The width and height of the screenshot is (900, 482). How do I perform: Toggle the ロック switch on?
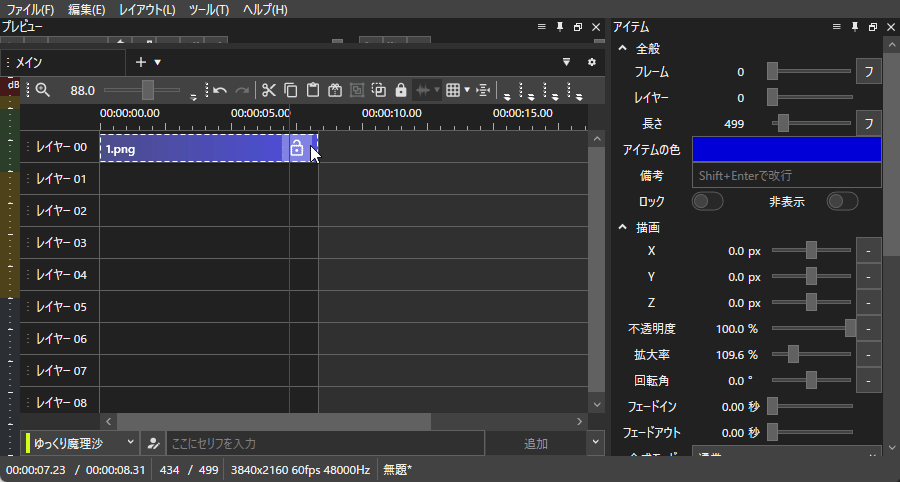(708, 201)
